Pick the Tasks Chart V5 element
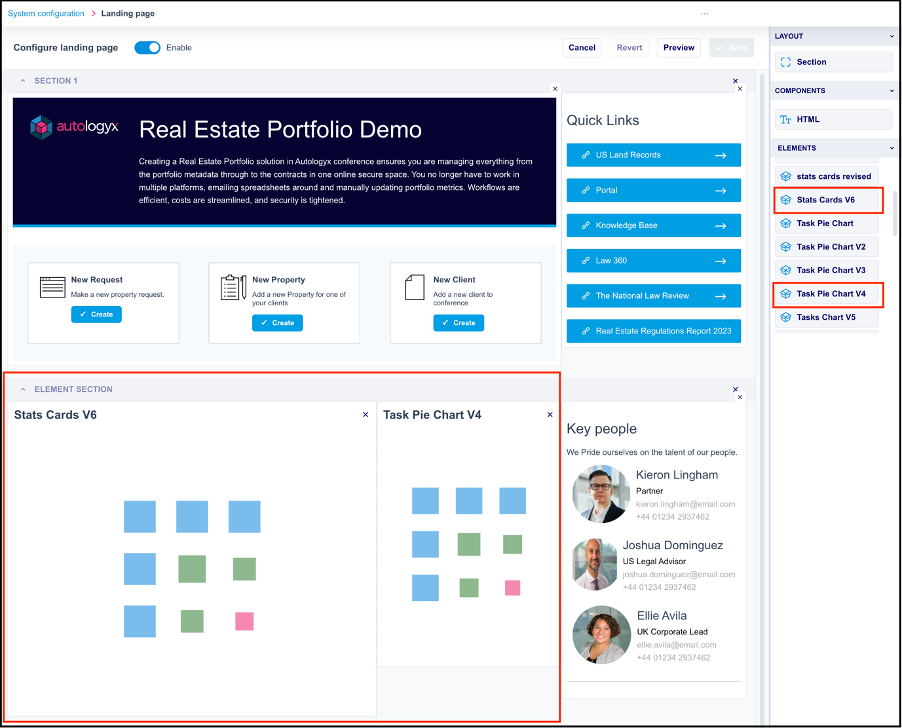The height and width of the screenshot is (728, 902). 827,317
